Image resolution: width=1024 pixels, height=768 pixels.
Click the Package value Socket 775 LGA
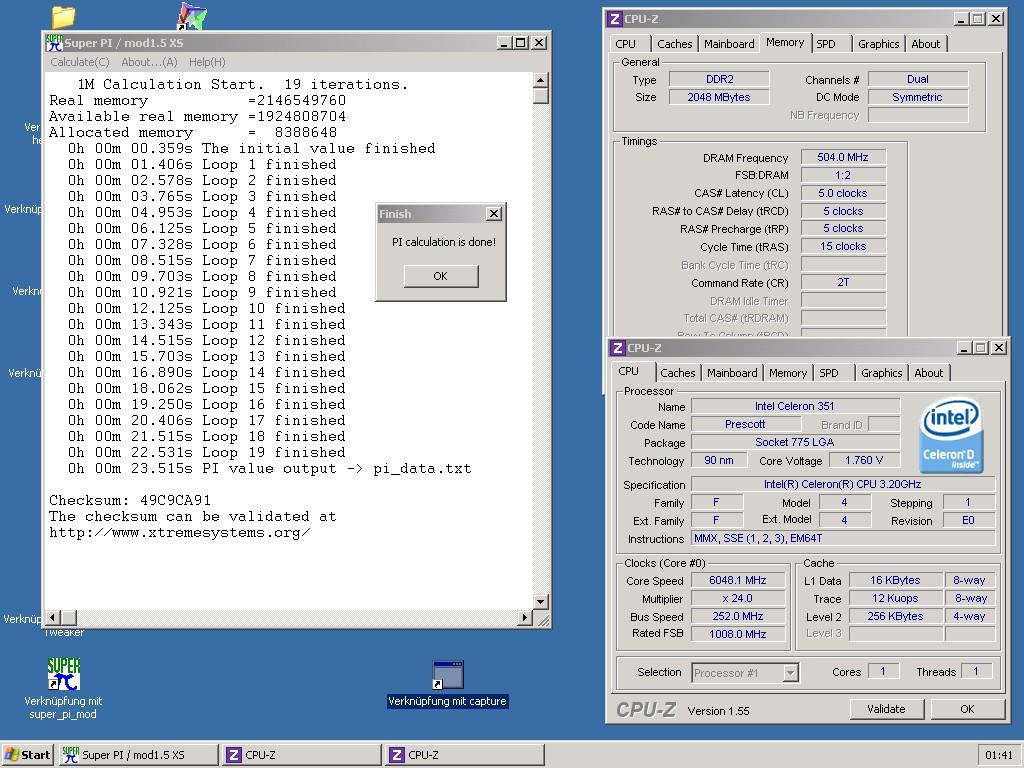coord(795,442)
